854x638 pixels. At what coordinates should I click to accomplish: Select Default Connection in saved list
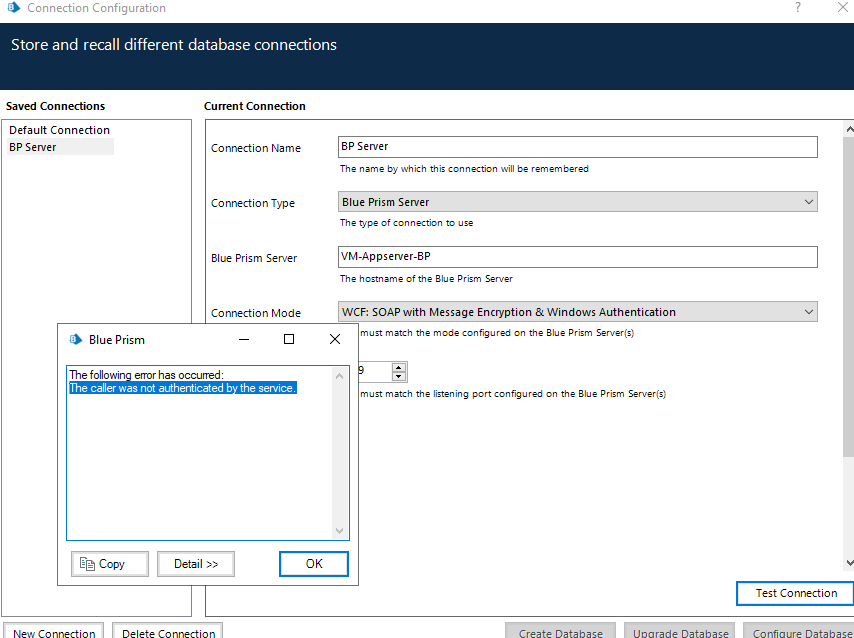(x=60, y=130)
